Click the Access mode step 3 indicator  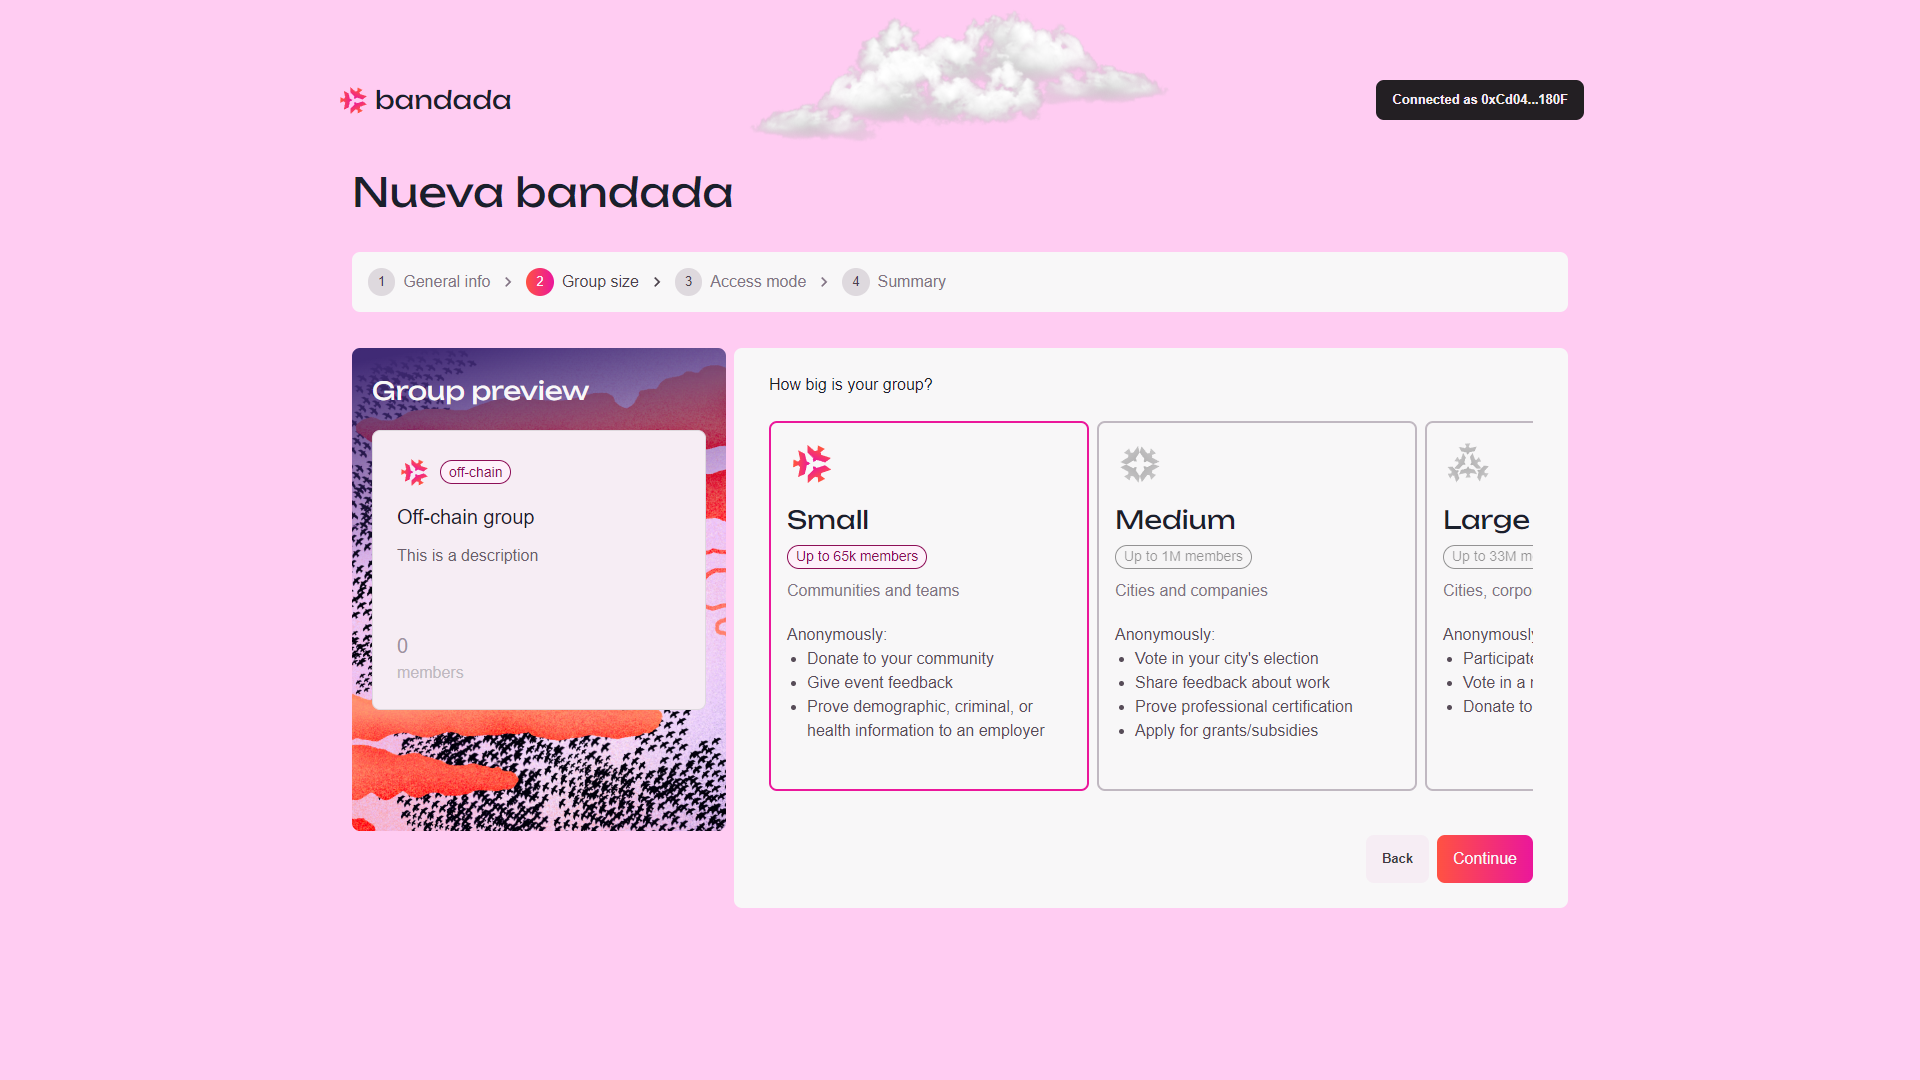click(x=687, y=281)
